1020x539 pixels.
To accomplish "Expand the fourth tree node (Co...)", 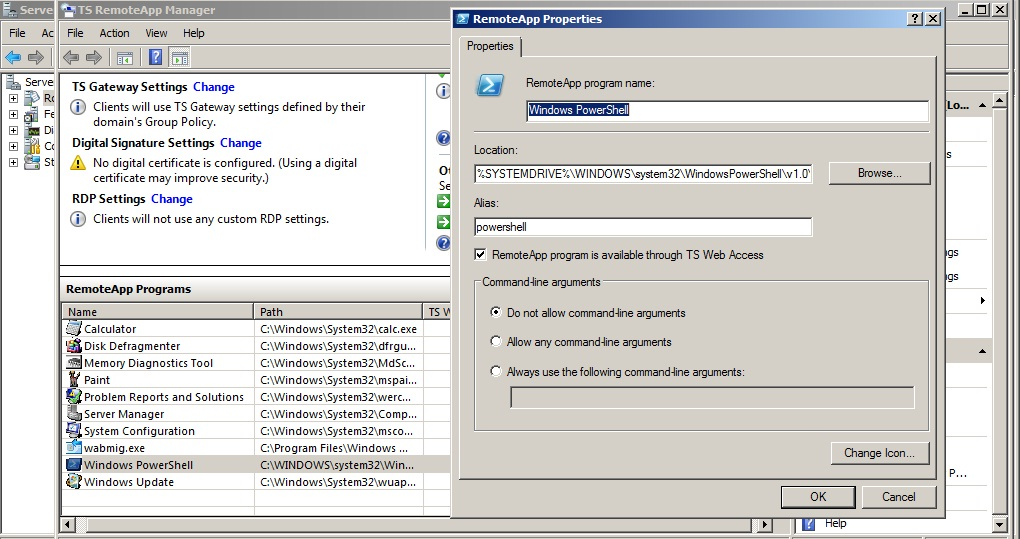I will [x=13, y=146].
